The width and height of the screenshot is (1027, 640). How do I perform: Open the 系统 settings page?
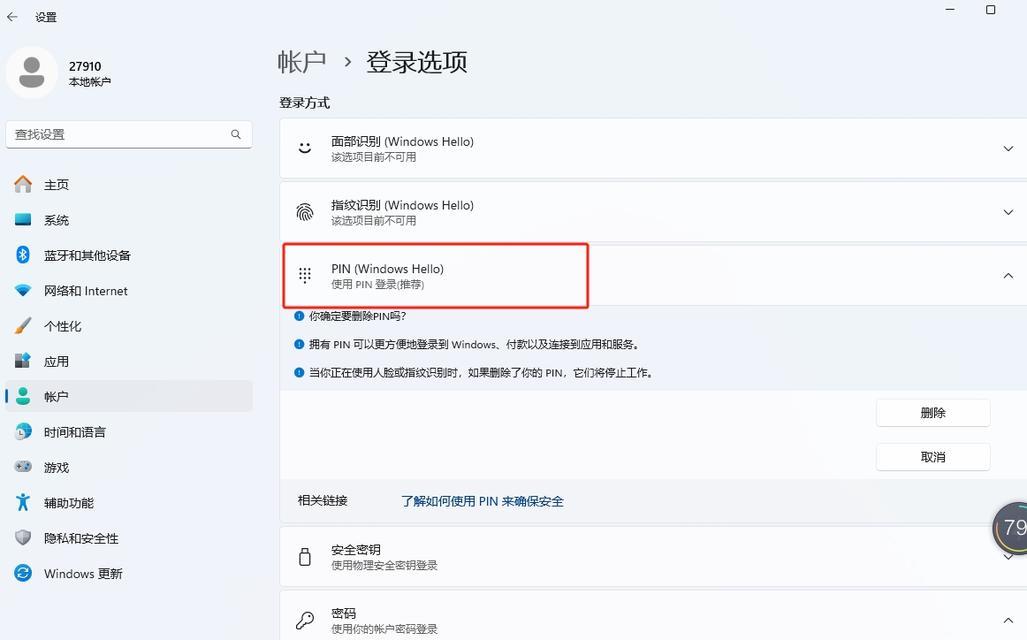[x=128, y=220]
